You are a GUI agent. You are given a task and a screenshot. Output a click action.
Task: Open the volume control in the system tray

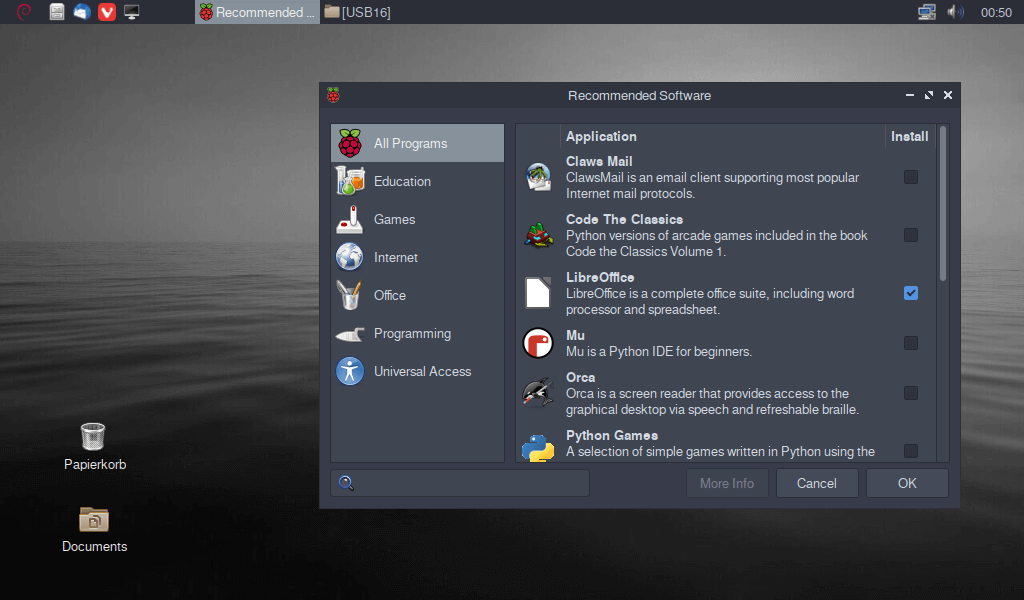[955, 12]
